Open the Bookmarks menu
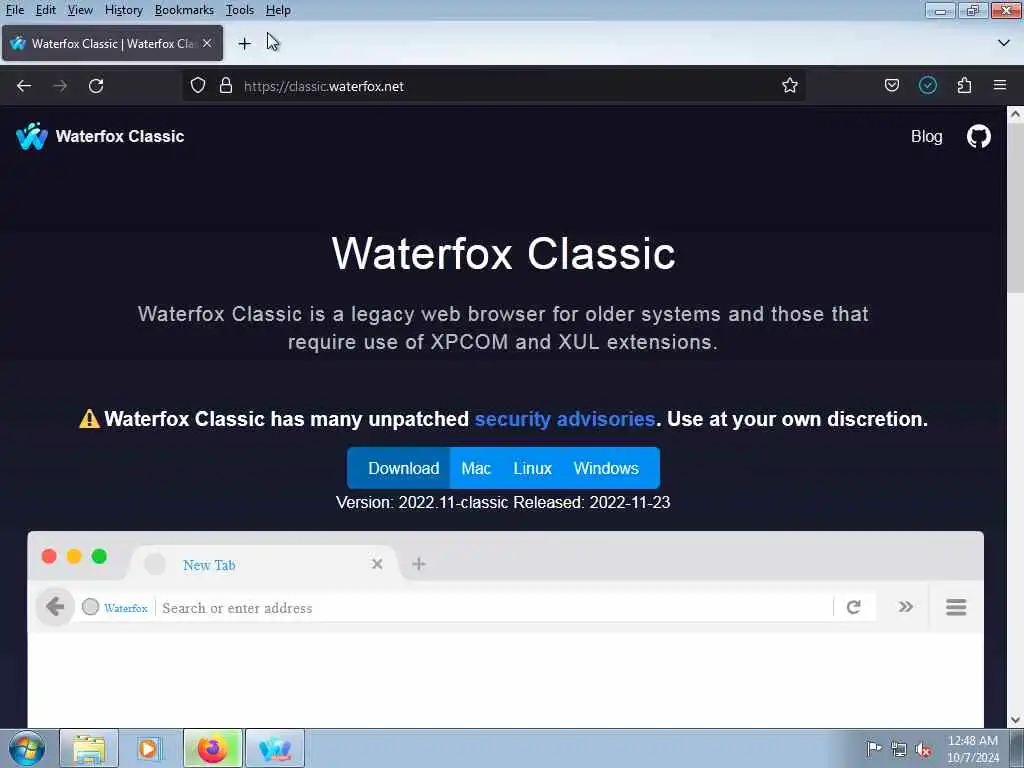Screen dimensions: 1024x768 coord(184,10)
